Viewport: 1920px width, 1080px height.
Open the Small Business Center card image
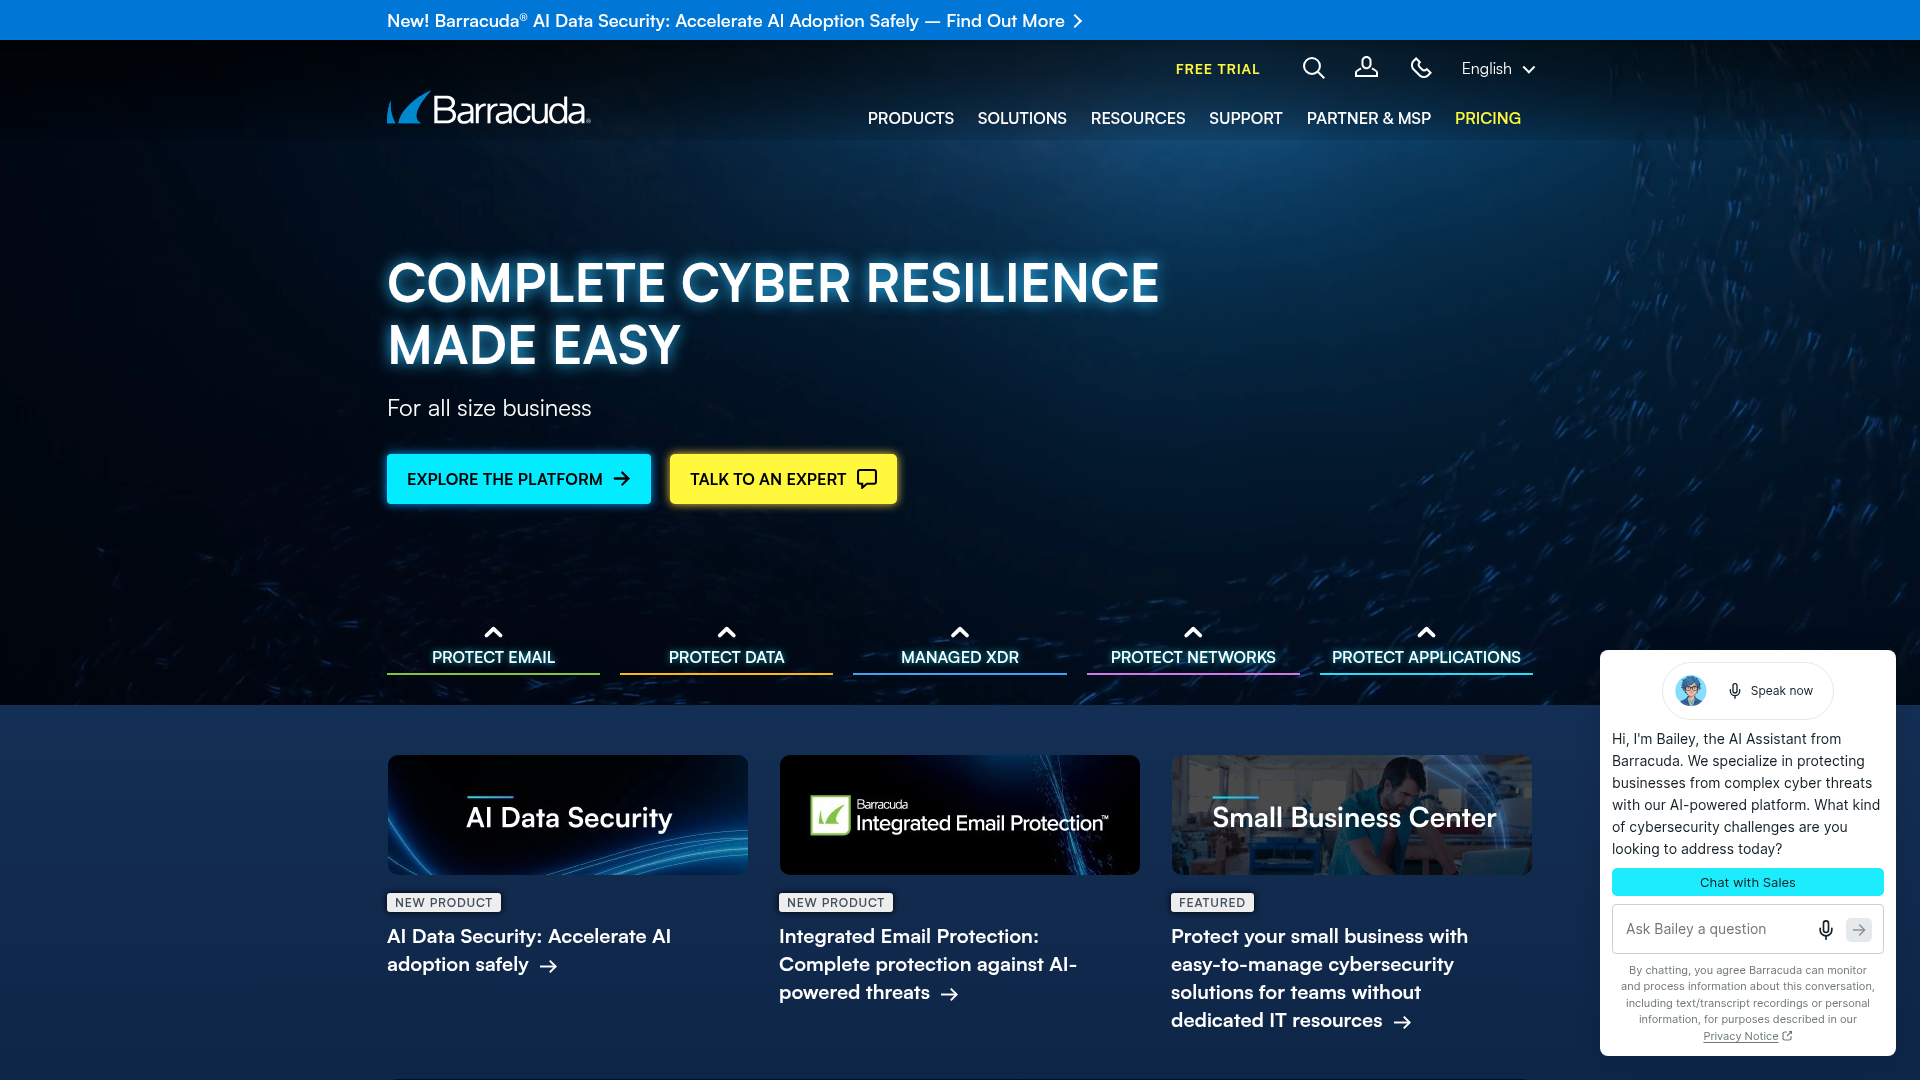[1352, 815]
